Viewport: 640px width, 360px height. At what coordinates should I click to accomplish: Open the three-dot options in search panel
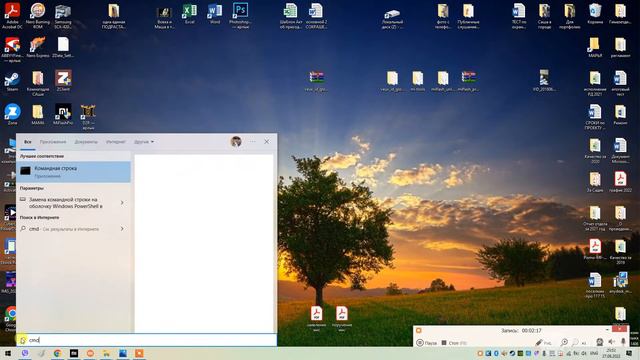point(253,142)
